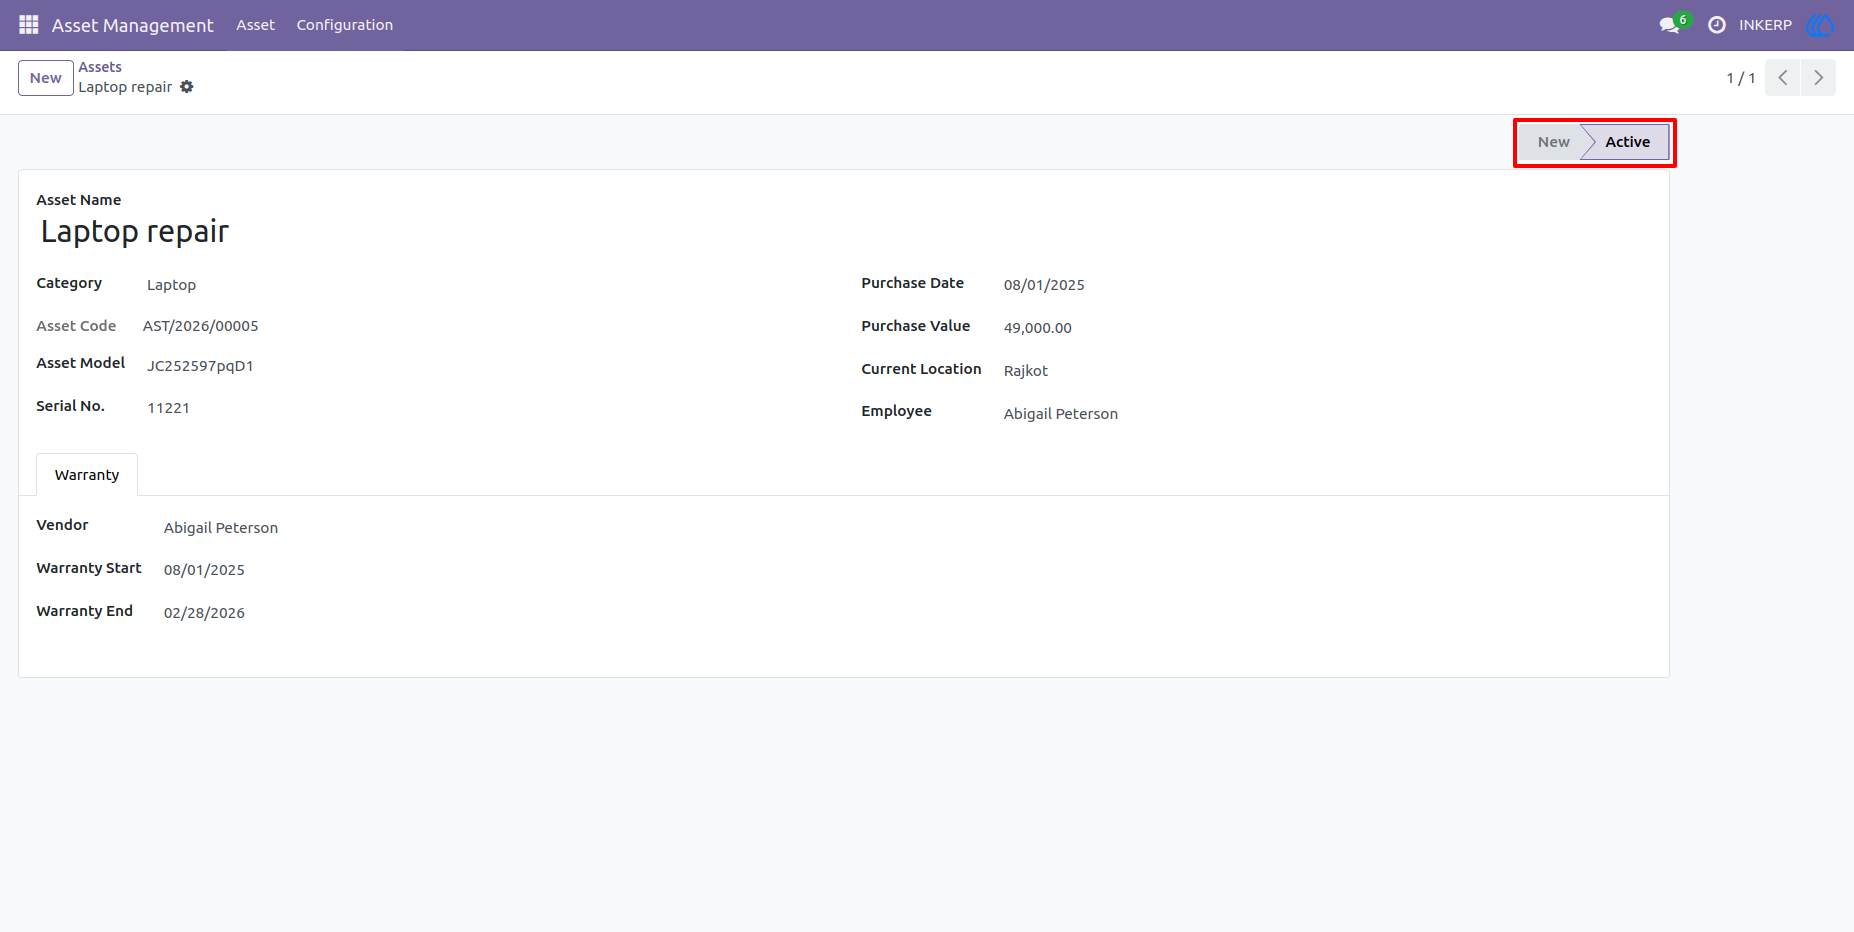Image resolution: width=1854 pixels, height=932 pixels.
Task: Click the Current Location label
Action: (x=921, y=369)
